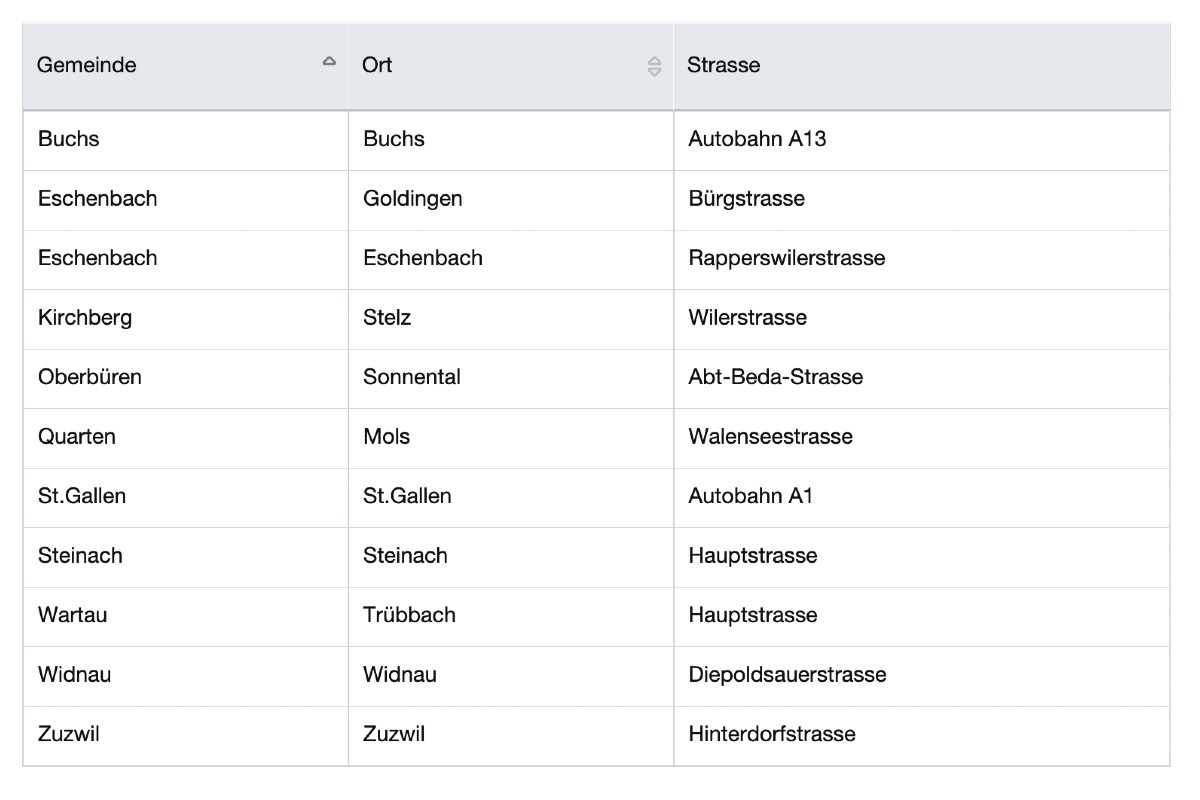Click the Ort column sort icon
This screenshot has width=1200, height=800.
(654, 66)
